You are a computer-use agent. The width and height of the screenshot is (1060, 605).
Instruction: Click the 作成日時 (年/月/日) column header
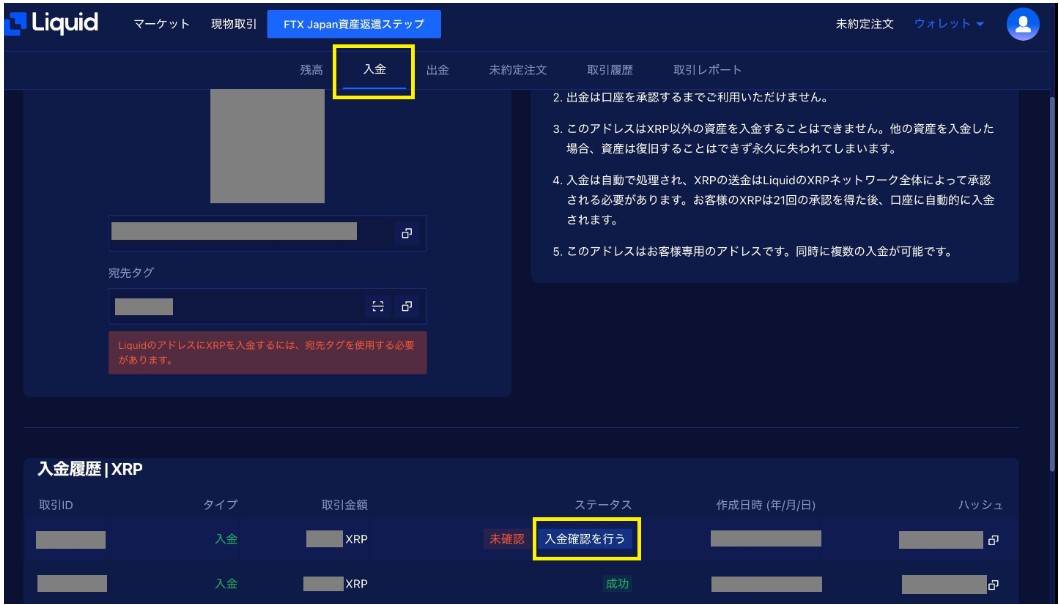766,505
